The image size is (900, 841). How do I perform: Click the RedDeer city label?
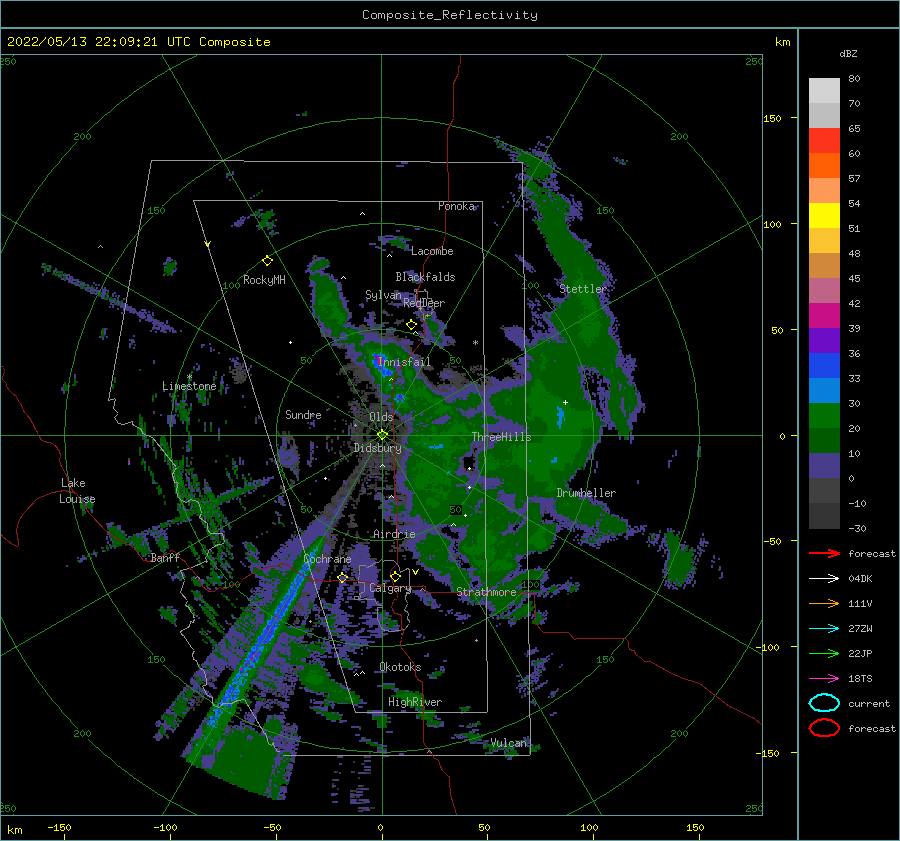click(424, 303)
